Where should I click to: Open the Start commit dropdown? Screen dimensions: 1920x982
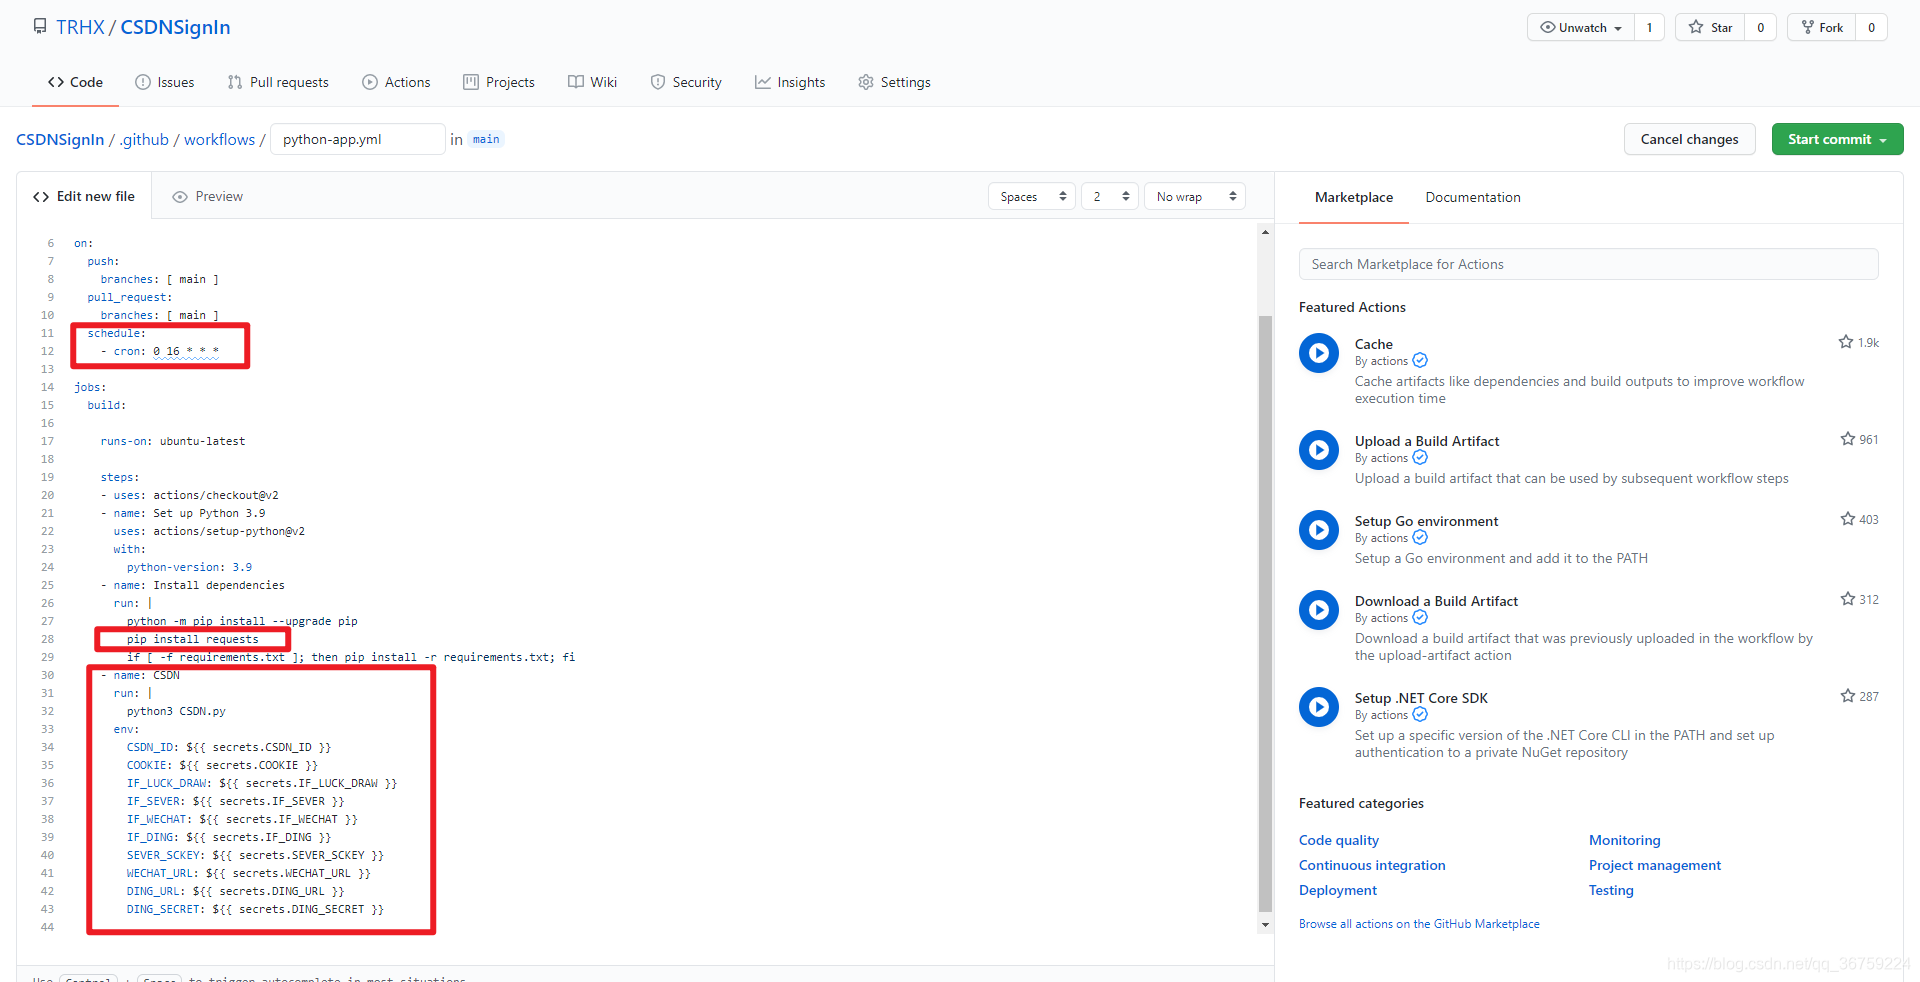tap(1837, 139)
